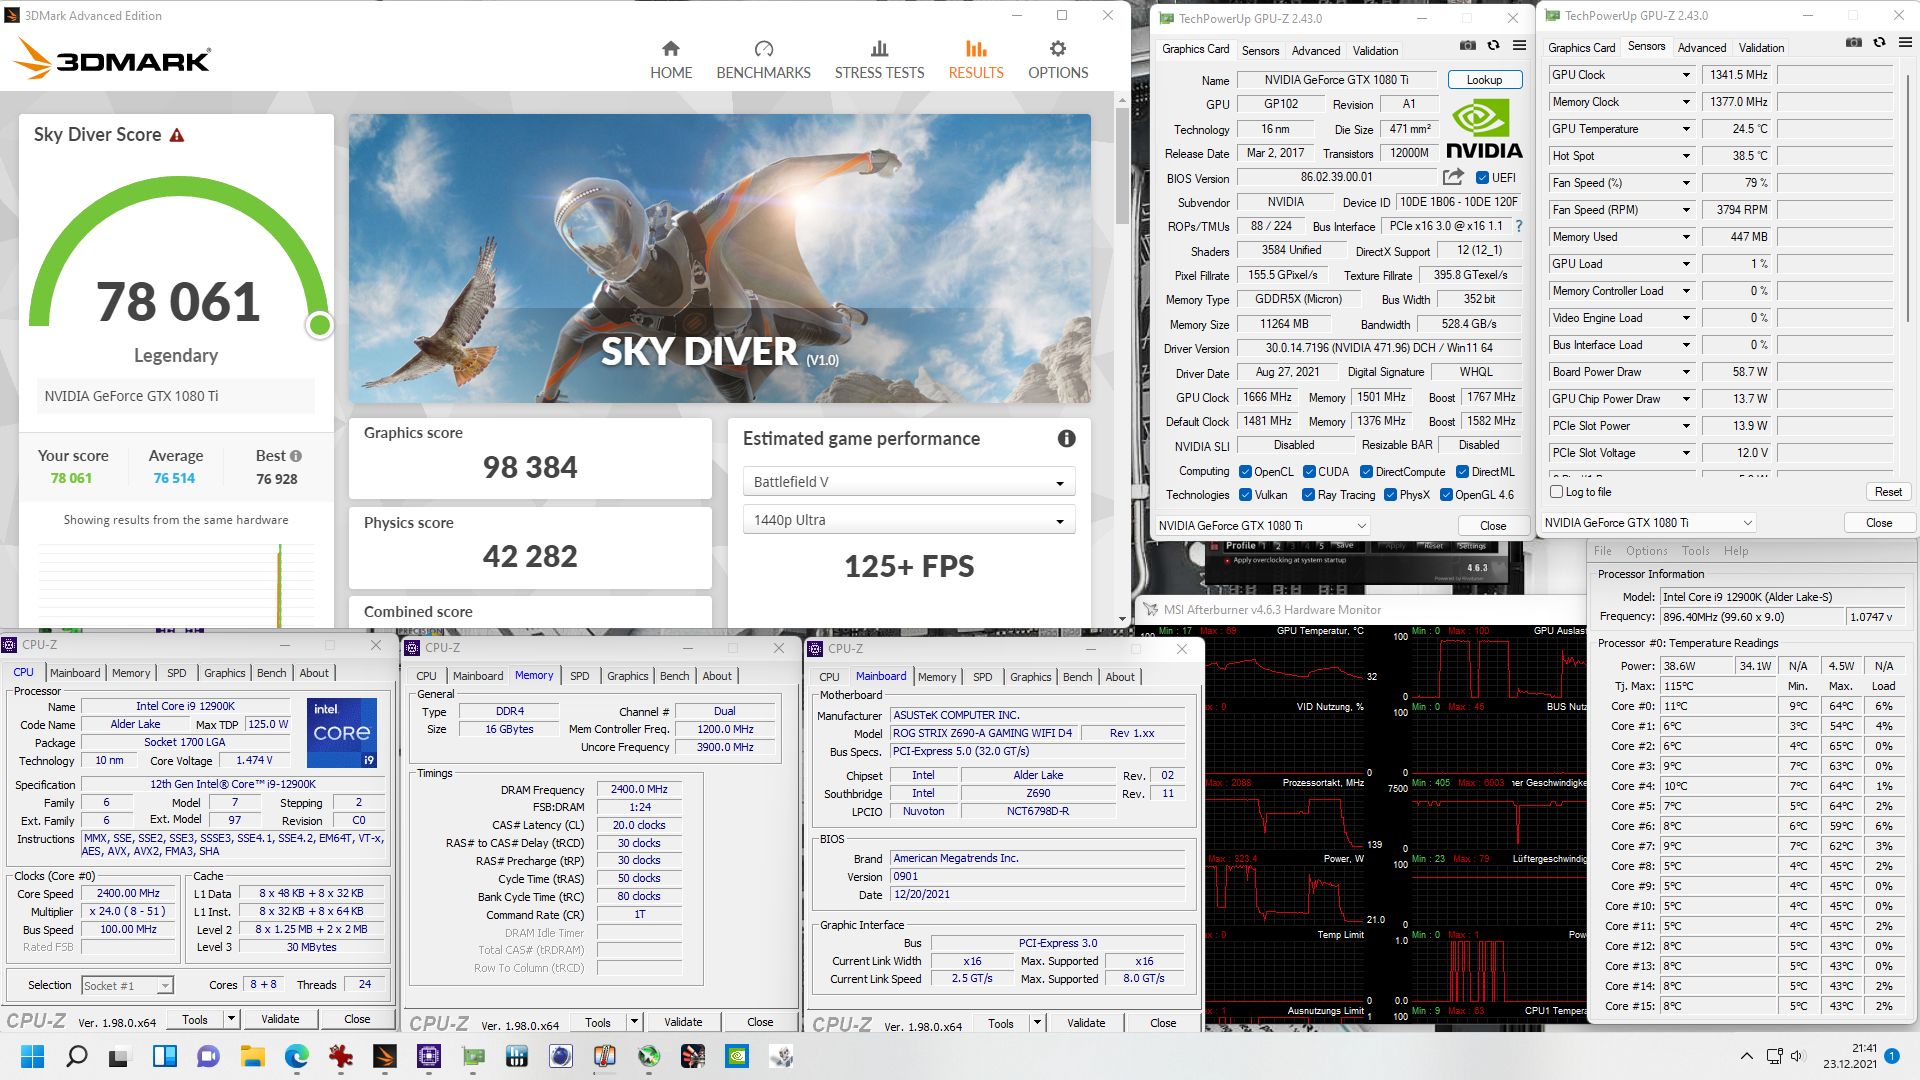Toggle the PhysX checkbox in GPU-Z

point(1390,495)
